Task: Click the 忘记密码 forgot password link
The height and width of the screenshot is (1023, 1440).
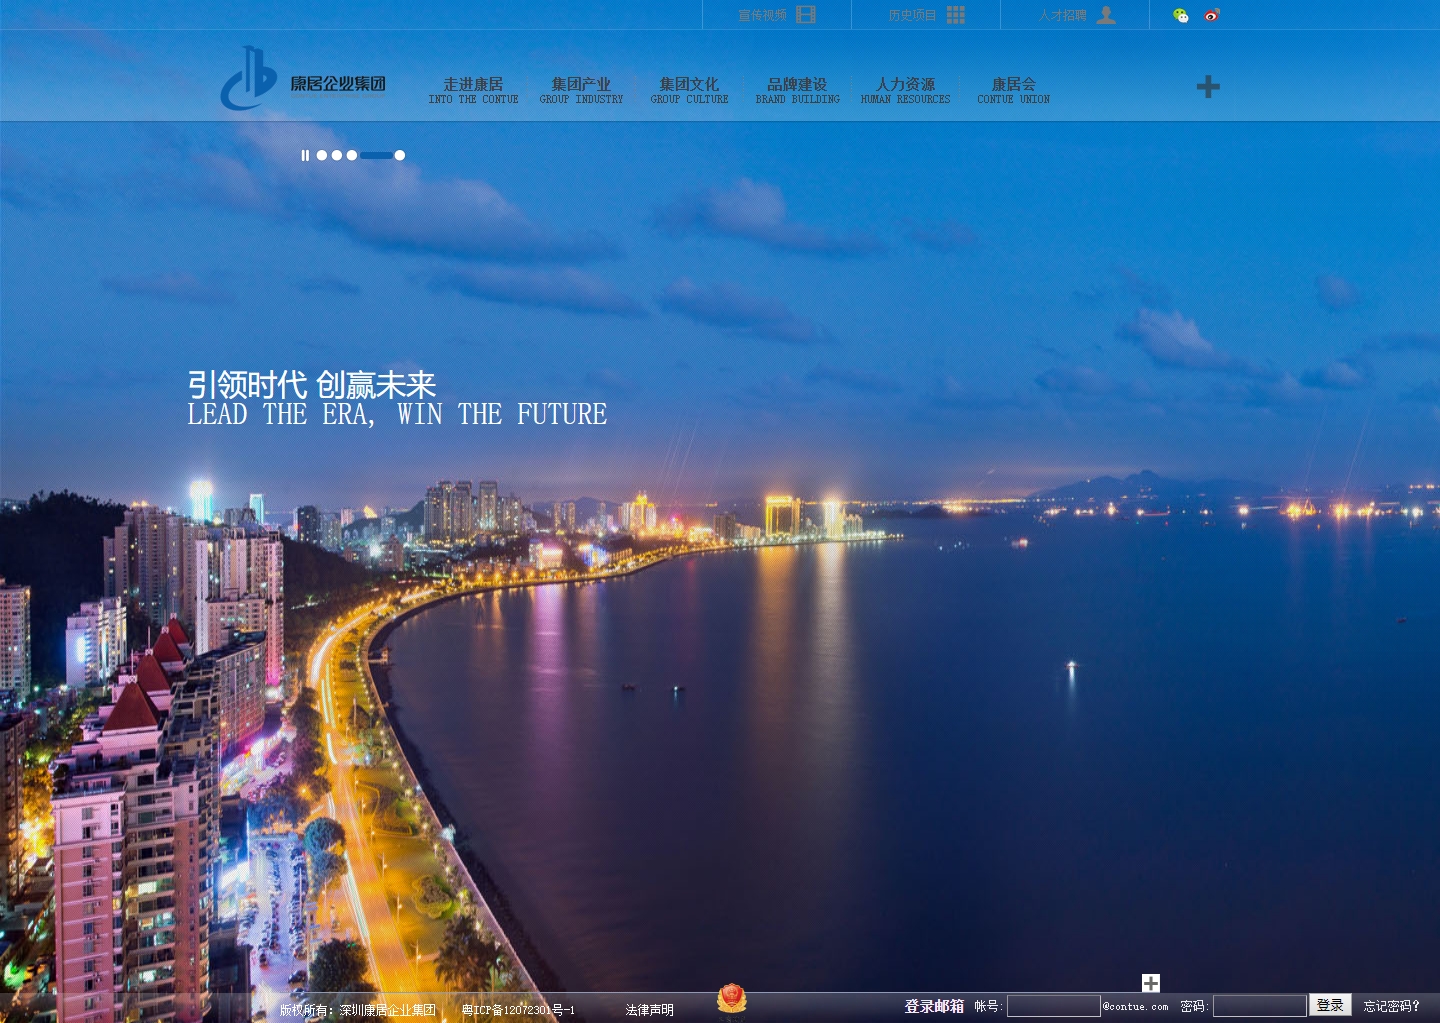Action: [x=1391, y=1006]
